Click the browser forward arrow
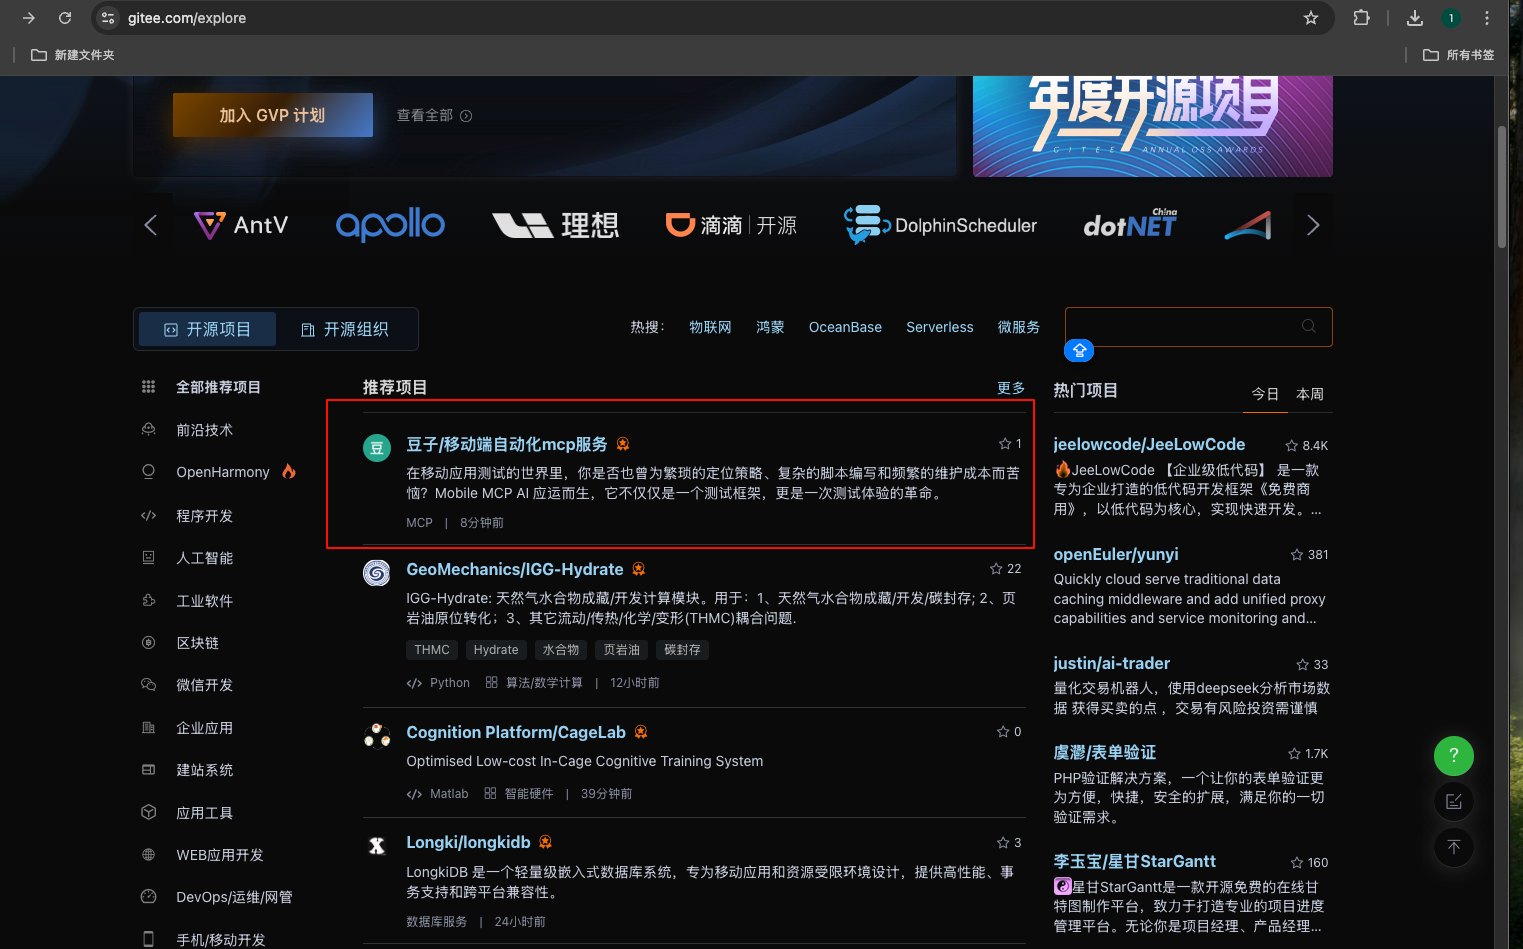This screenshot has height=949, width=1523. [x=29, y=18]
